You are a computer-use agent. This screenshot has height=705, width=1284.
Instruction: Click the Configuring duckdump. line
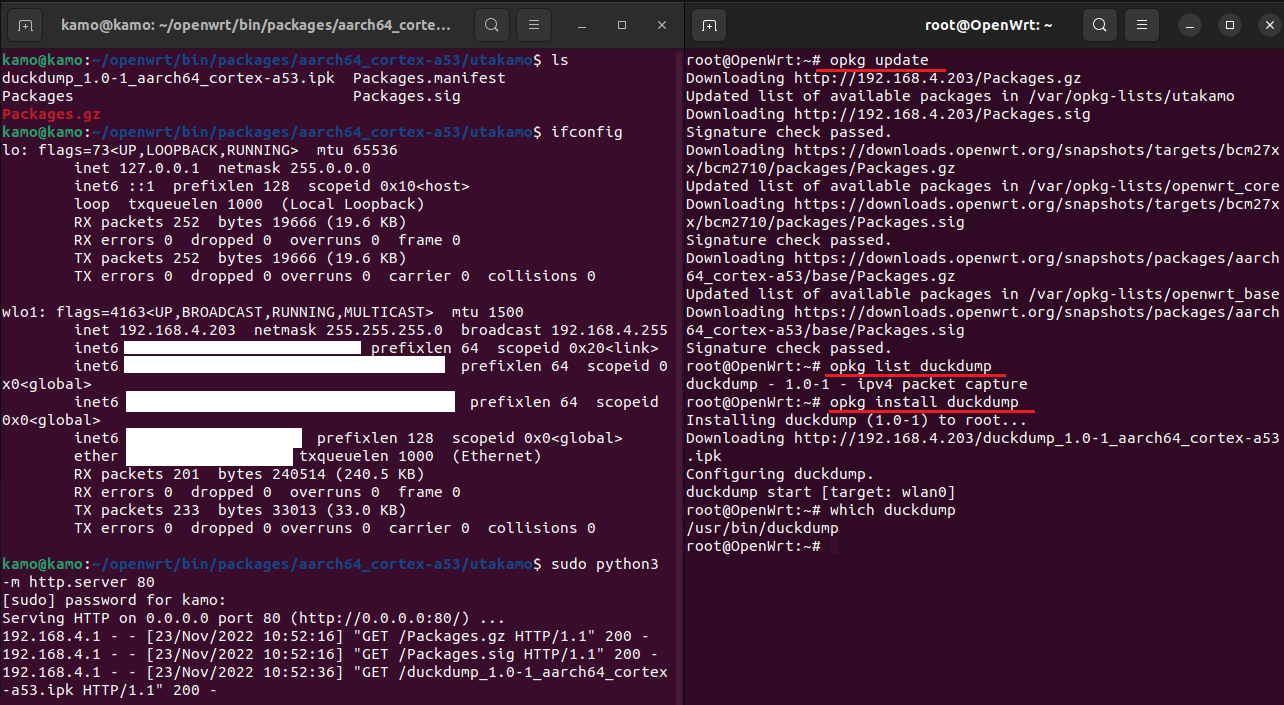tap(780, 474)
